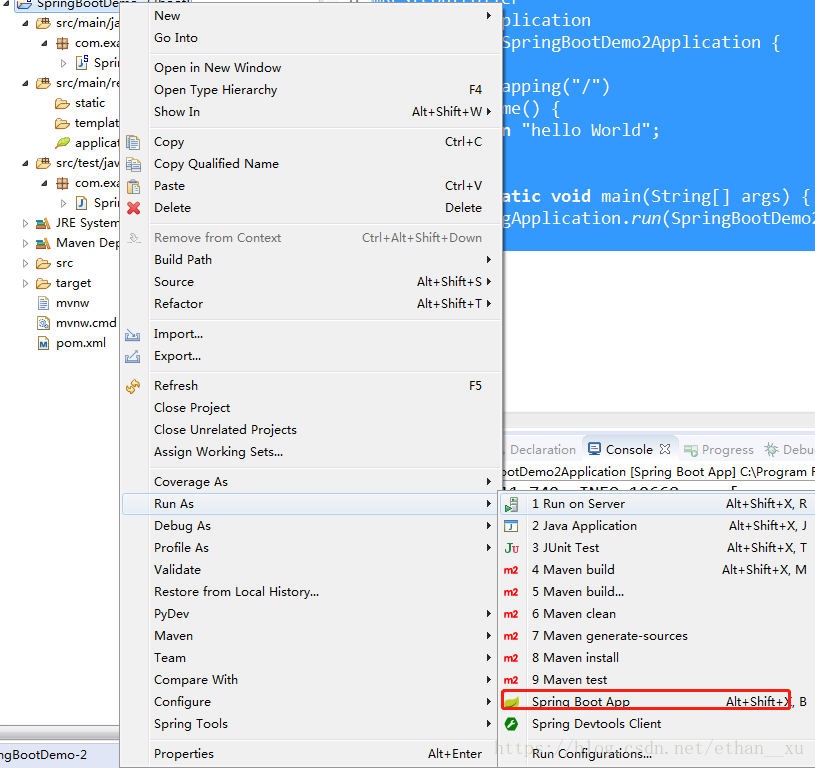Click the Java Application icon
The width and height of the screenshot is (815, 768).
click(511, 526)
